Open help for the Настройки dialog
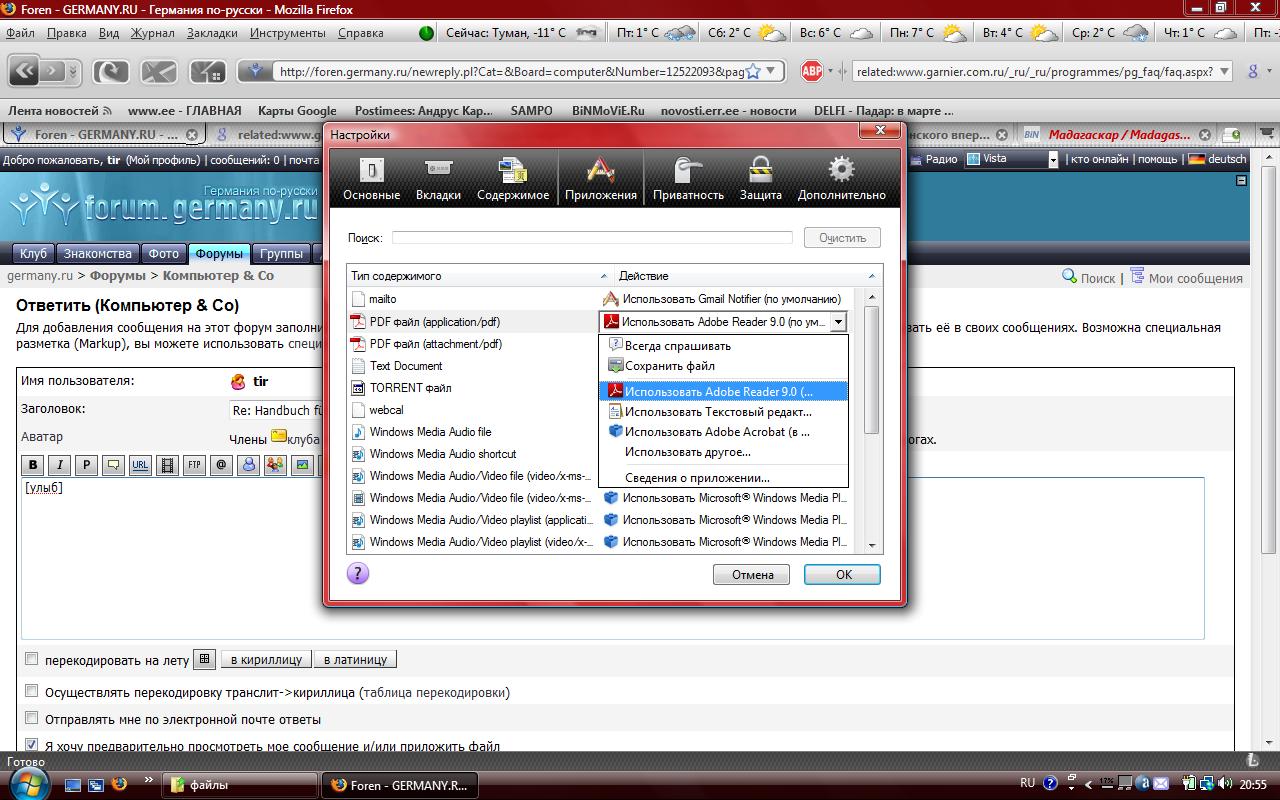 357,573
